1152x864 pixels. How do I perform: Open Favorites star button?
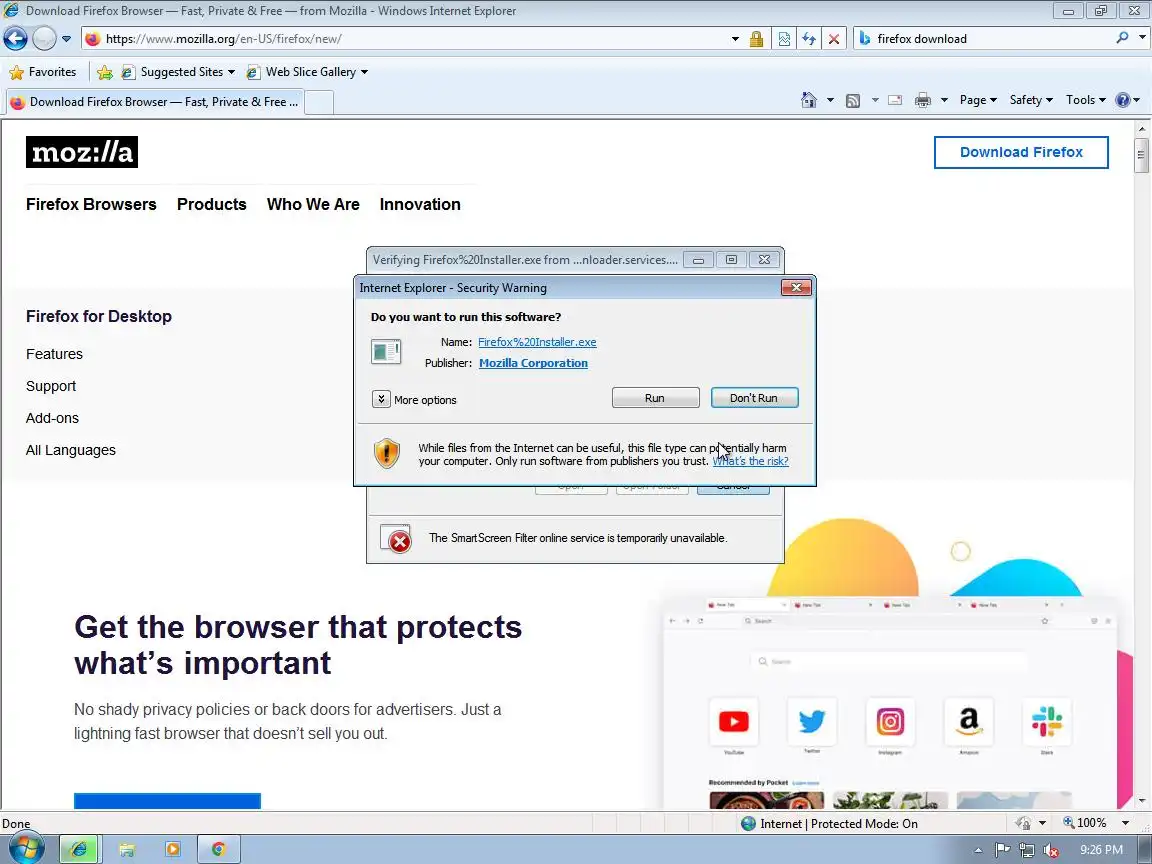43,72
